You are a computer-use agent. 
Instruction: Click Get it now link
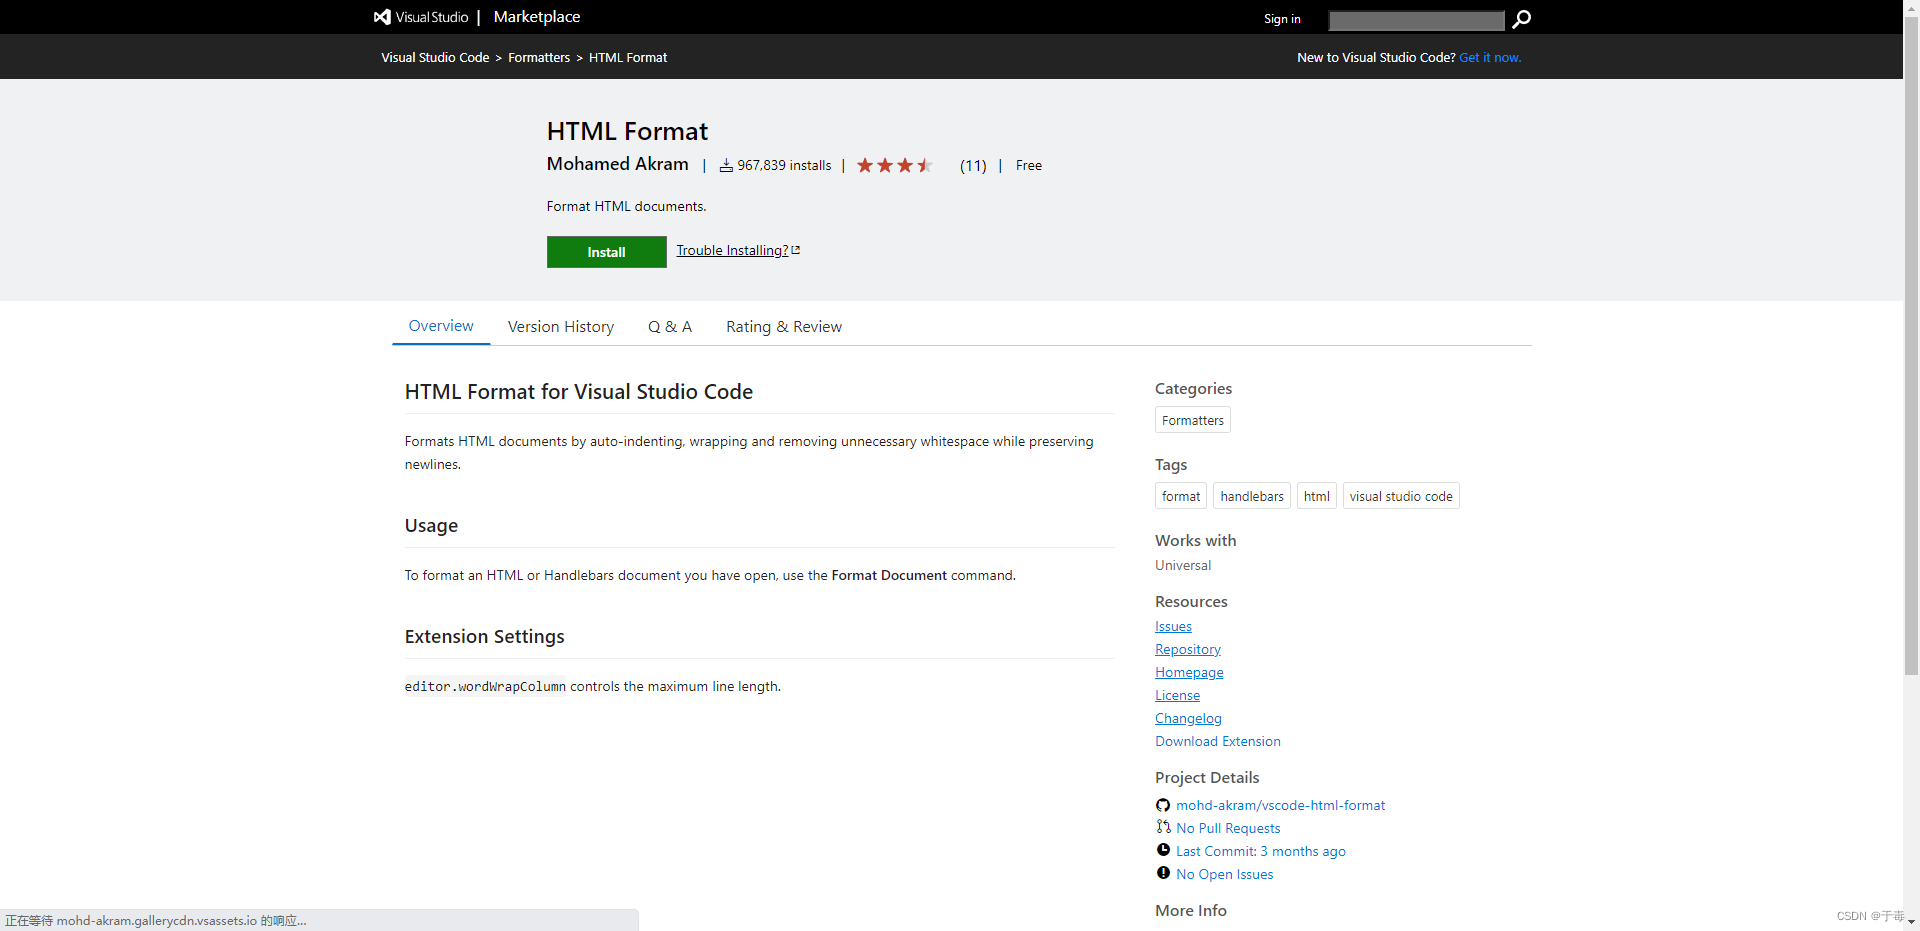tap(1490, 57)
